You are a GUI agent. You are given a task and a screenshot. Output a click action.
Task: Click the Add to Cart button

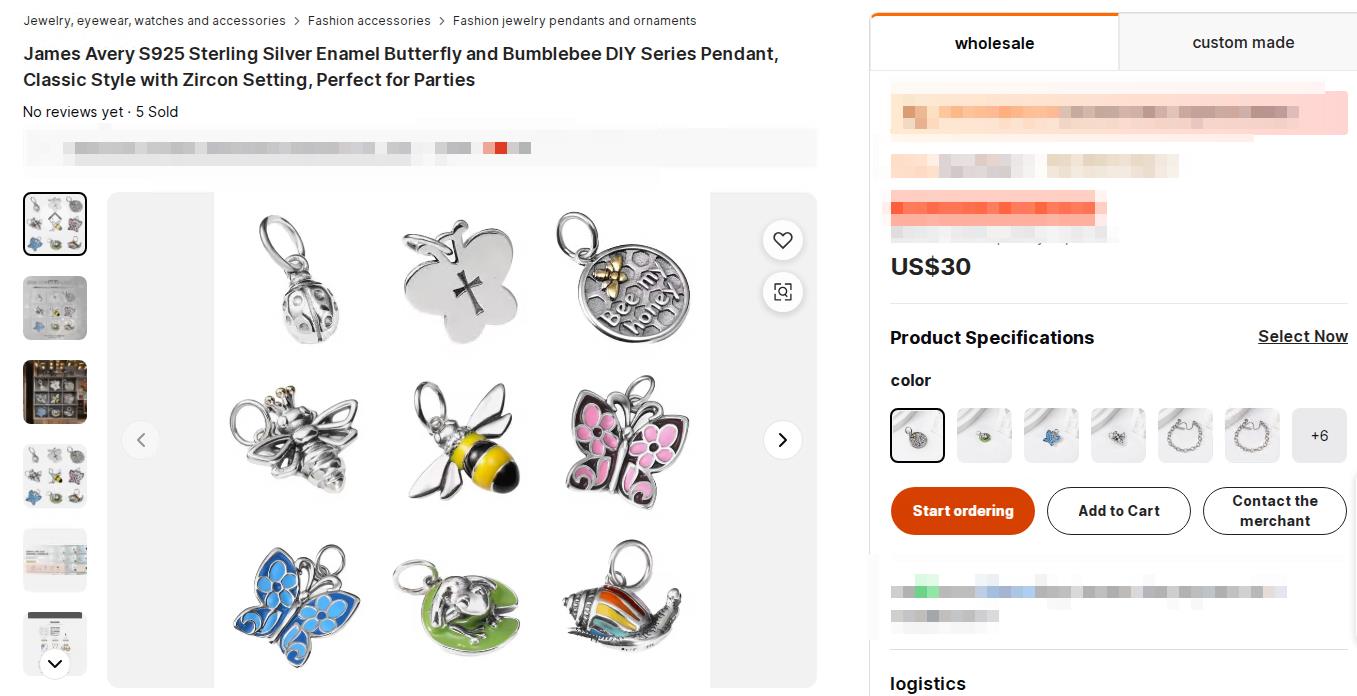coord(1118,511)
